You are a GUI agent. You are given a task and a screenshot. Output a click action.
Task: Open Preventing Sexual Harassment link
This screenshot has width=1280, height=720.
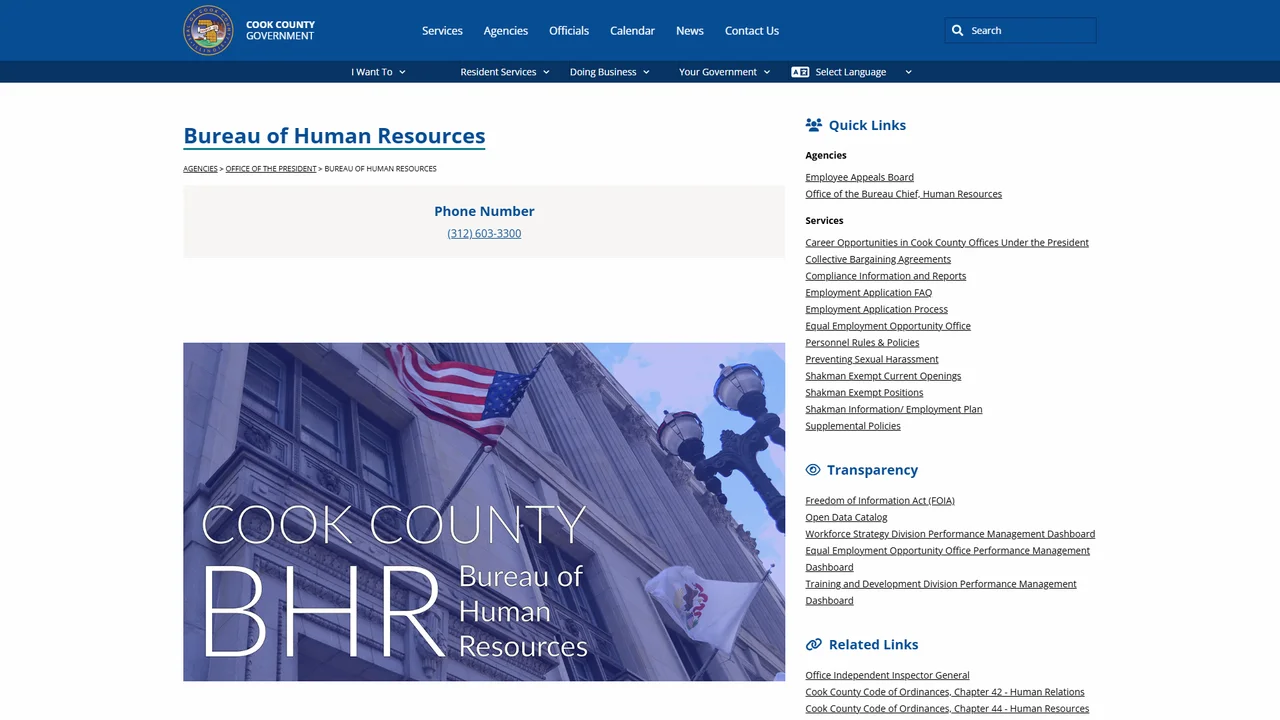tap(872, 359)
